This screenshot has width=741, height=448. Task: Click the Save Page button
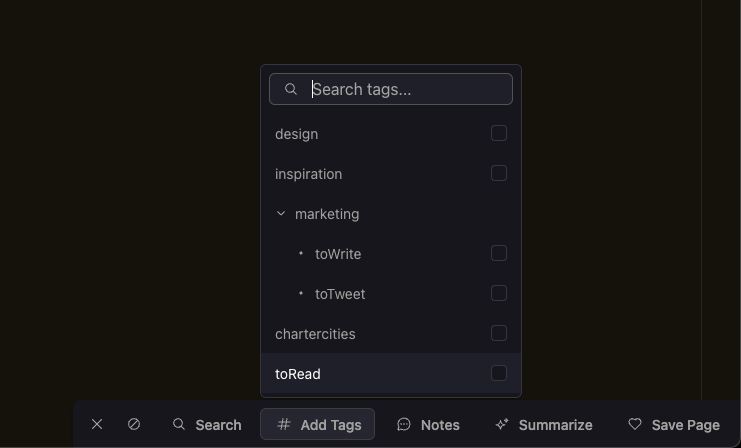coord(674,424)
